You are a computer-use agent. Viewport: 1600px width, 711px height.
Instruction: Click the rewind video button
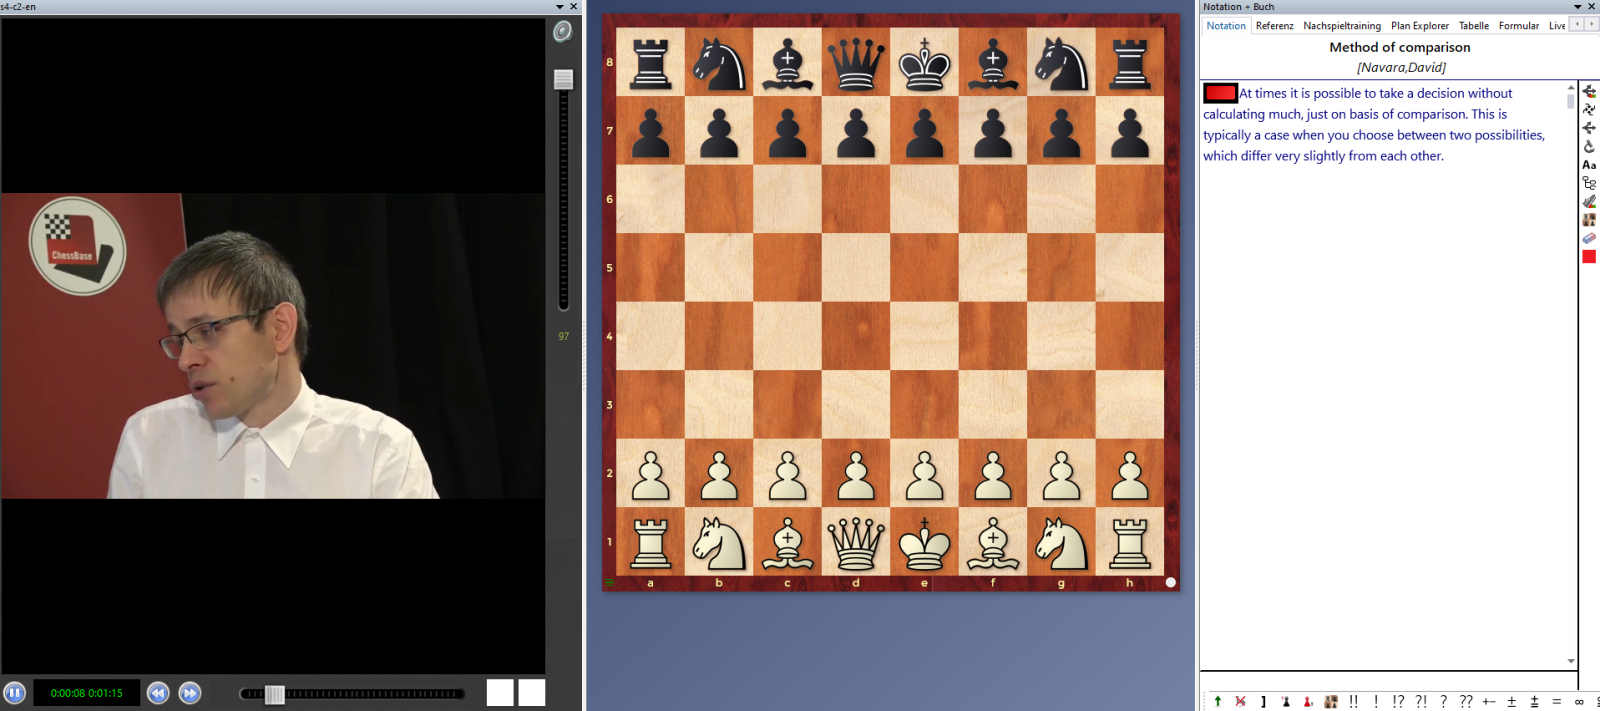158,693
